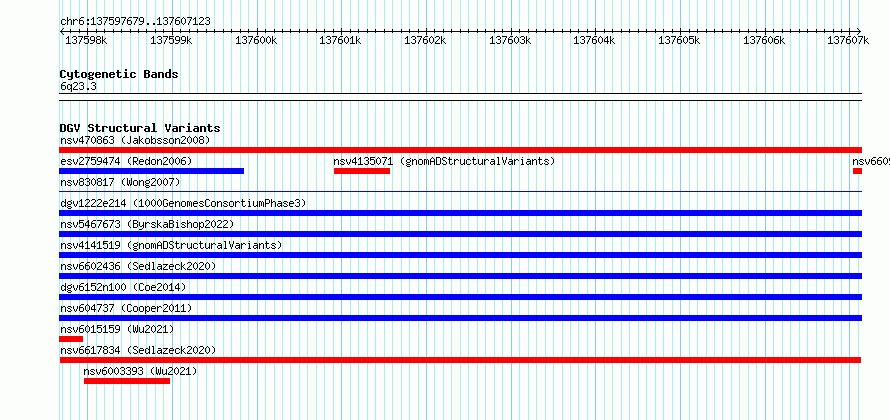Open nsv5467673 (ByrskaBishop2022) label
This screenshot has width=890, height=420.
coord(147,224)
